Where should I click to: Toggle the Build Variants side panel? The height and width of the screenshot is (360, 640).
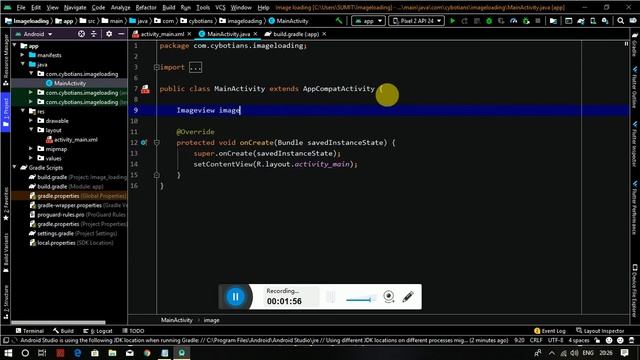click(x=5, y=253)
